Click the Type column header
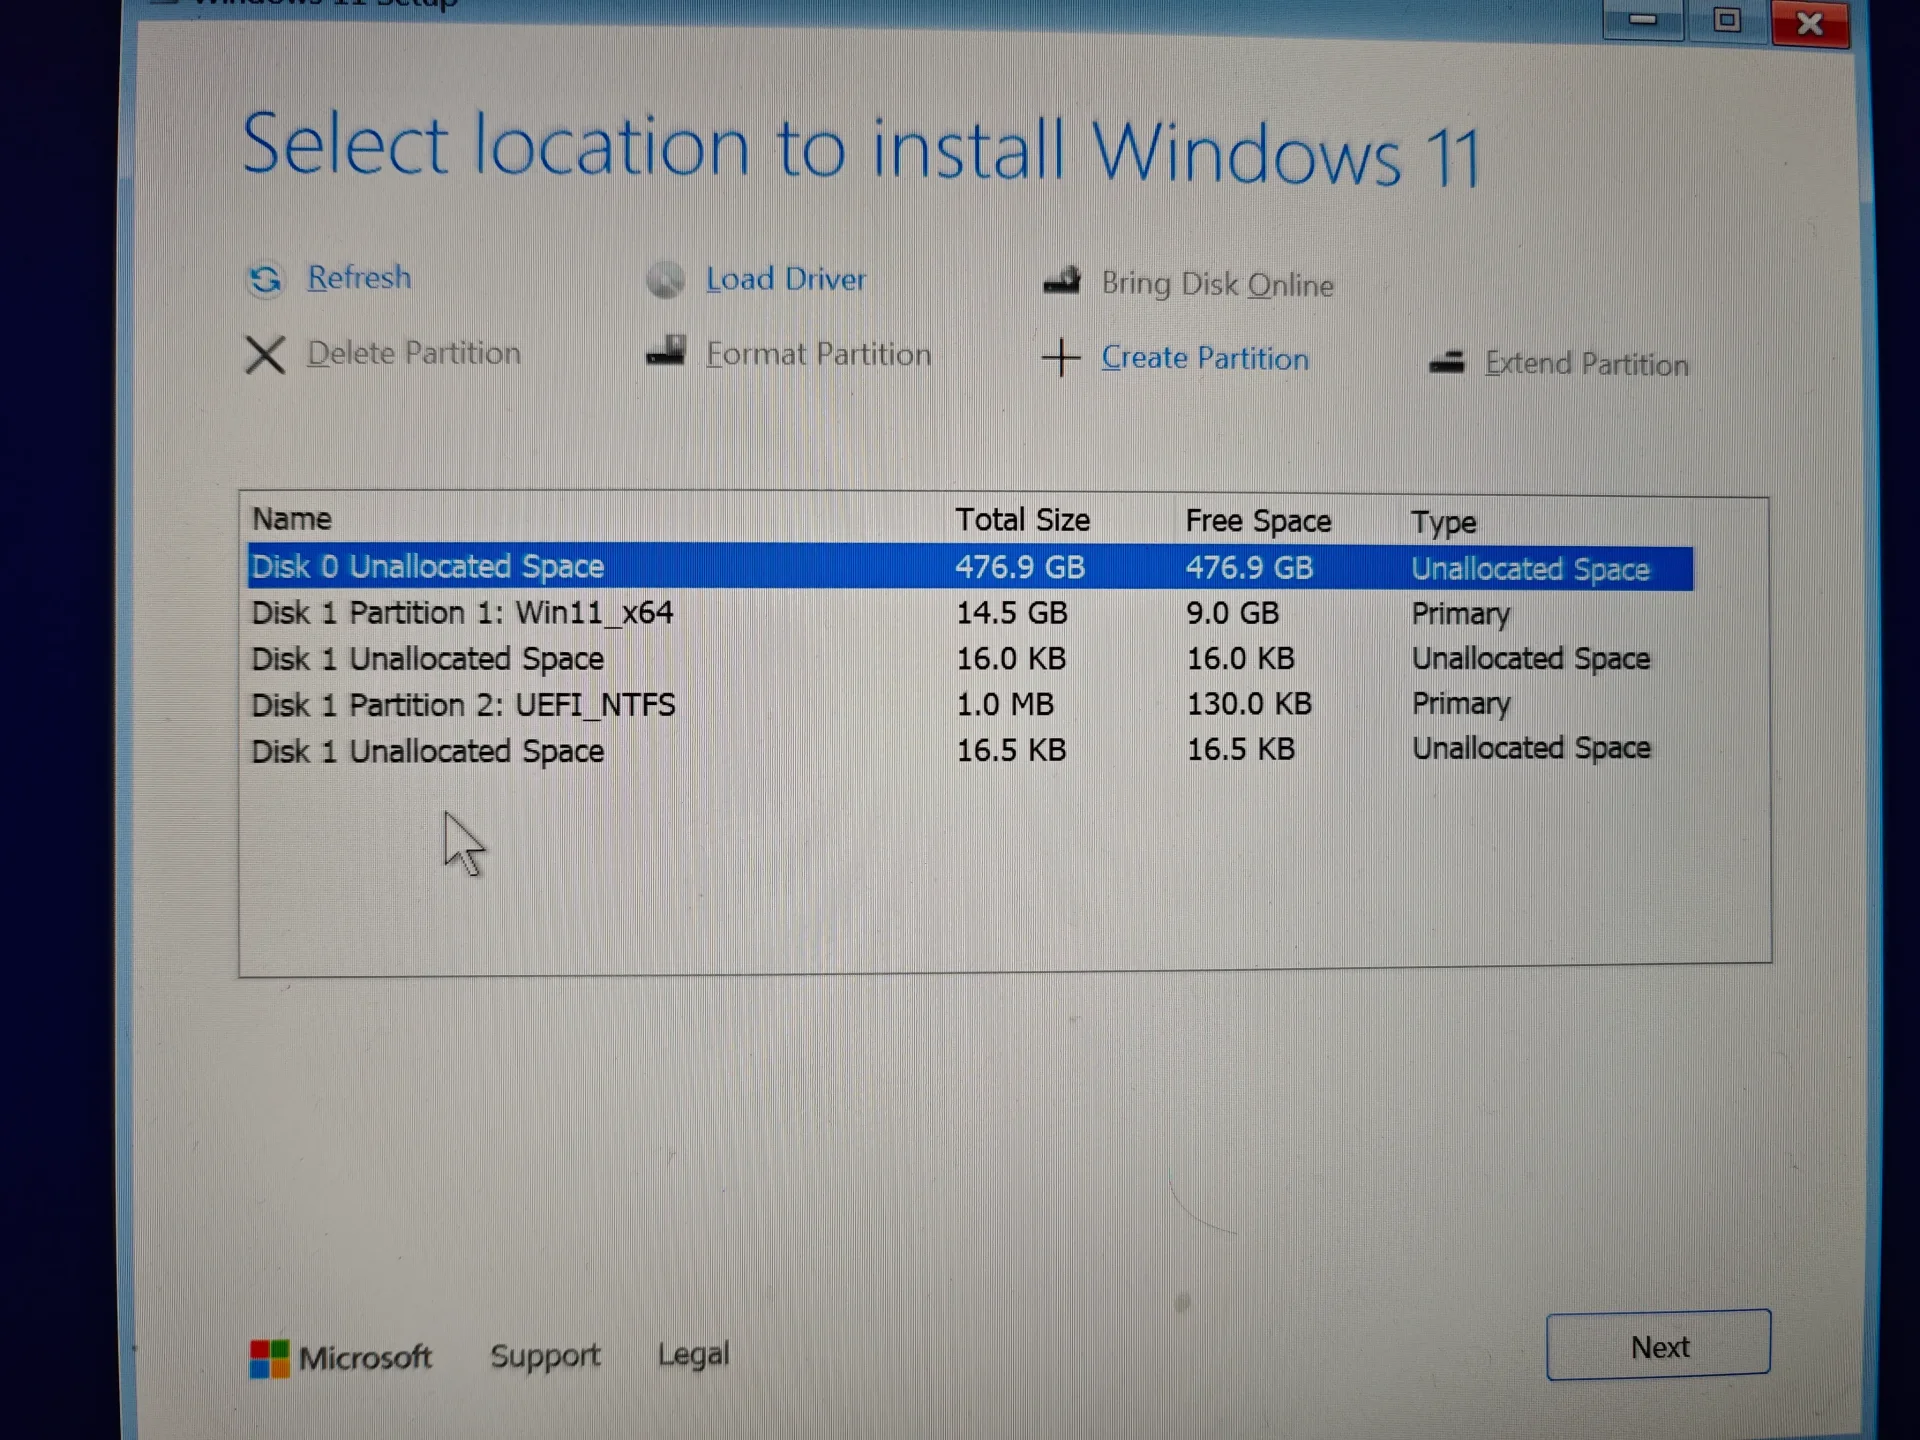The width and height of the screenshot is (1920, 1440). tap(1444, 523)
